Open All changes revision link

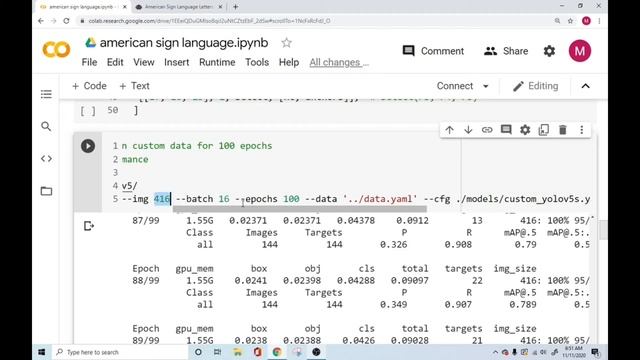coord(339,62)
